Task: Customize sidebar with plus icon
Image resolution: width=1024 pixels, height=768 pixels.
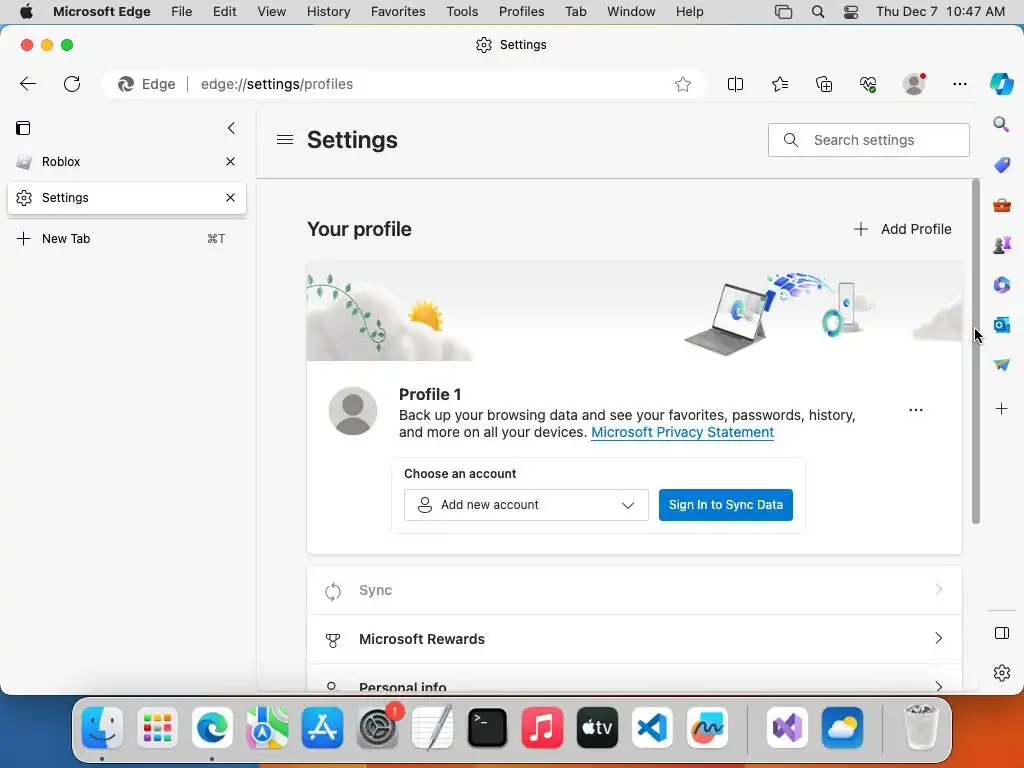Action: pyautogui.click(x=1002, y=409)
